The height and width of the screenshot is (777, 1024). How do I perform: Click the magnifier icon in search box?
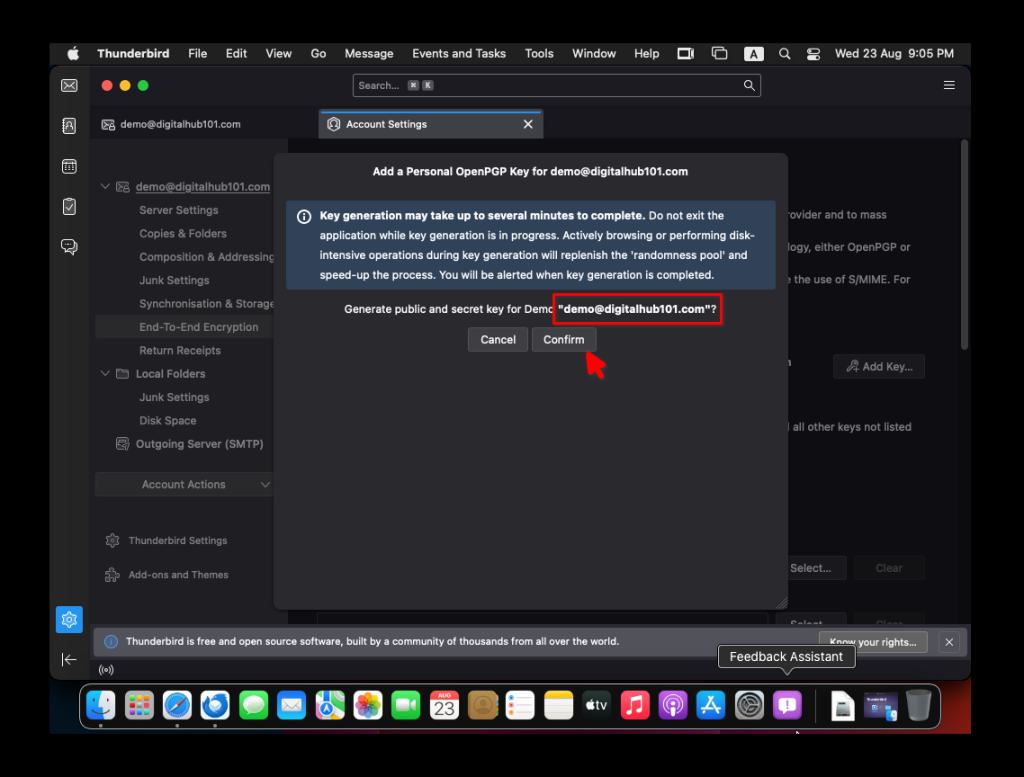[749, 86]
